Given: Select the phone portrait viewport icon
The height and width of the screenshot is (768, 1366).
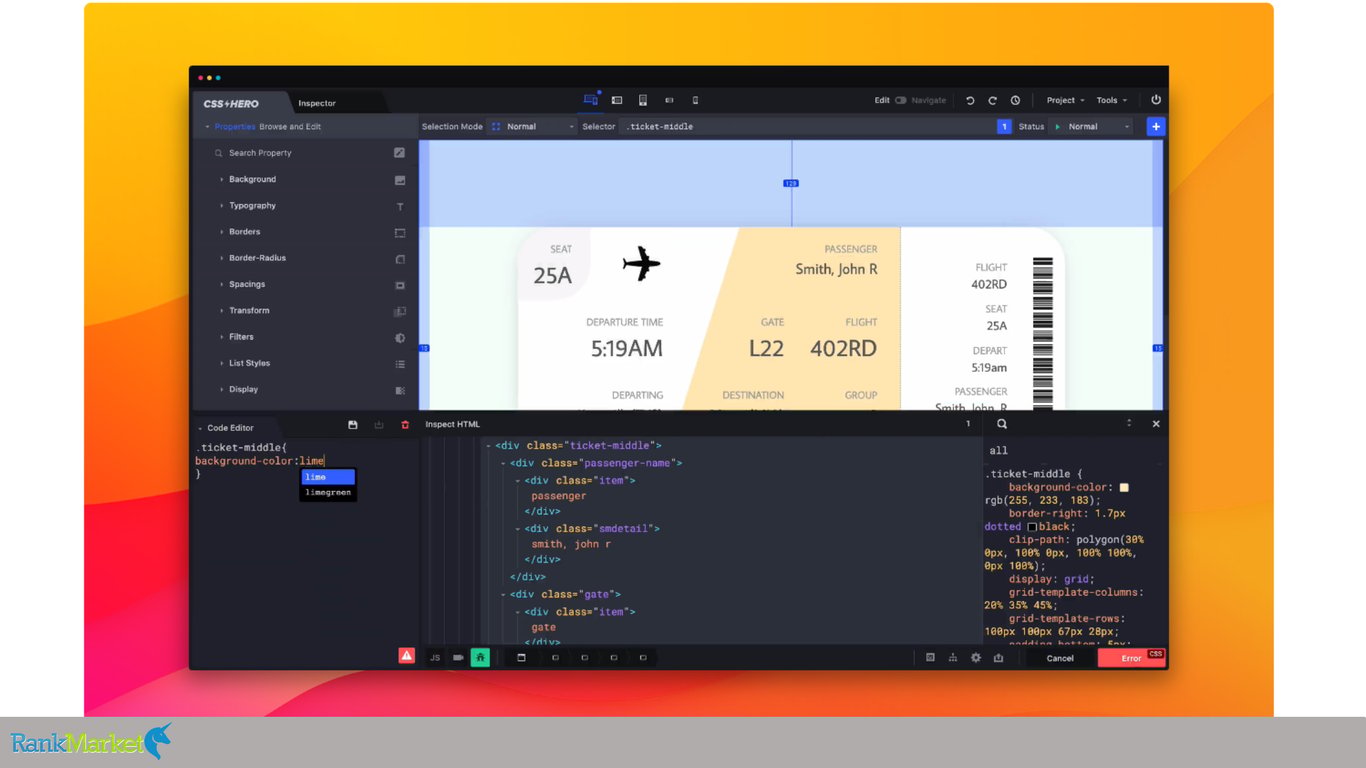Looking at the screenshot, I should [x=696, y=100].
